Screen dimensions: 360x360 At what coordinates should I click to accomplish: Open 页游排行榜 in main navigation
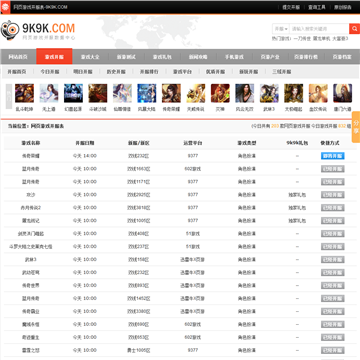pyautogui.click(x=306, y=57)
